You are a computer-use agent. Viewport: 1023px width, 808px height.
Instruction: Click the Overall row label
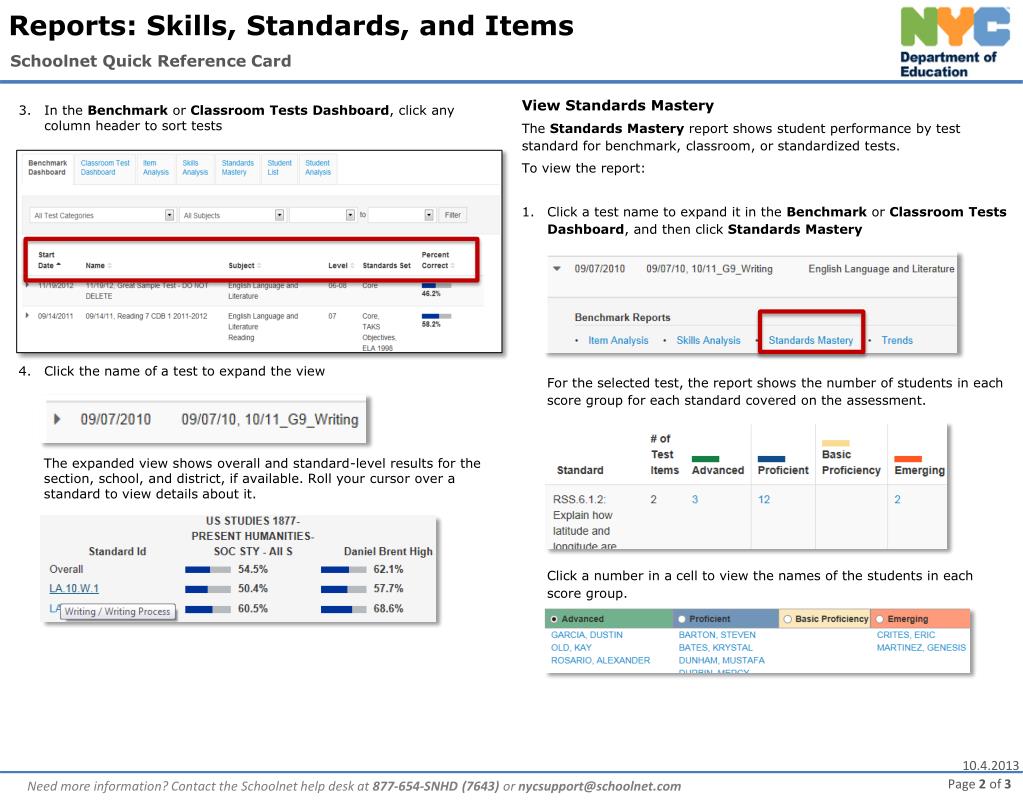click(66, 569)
